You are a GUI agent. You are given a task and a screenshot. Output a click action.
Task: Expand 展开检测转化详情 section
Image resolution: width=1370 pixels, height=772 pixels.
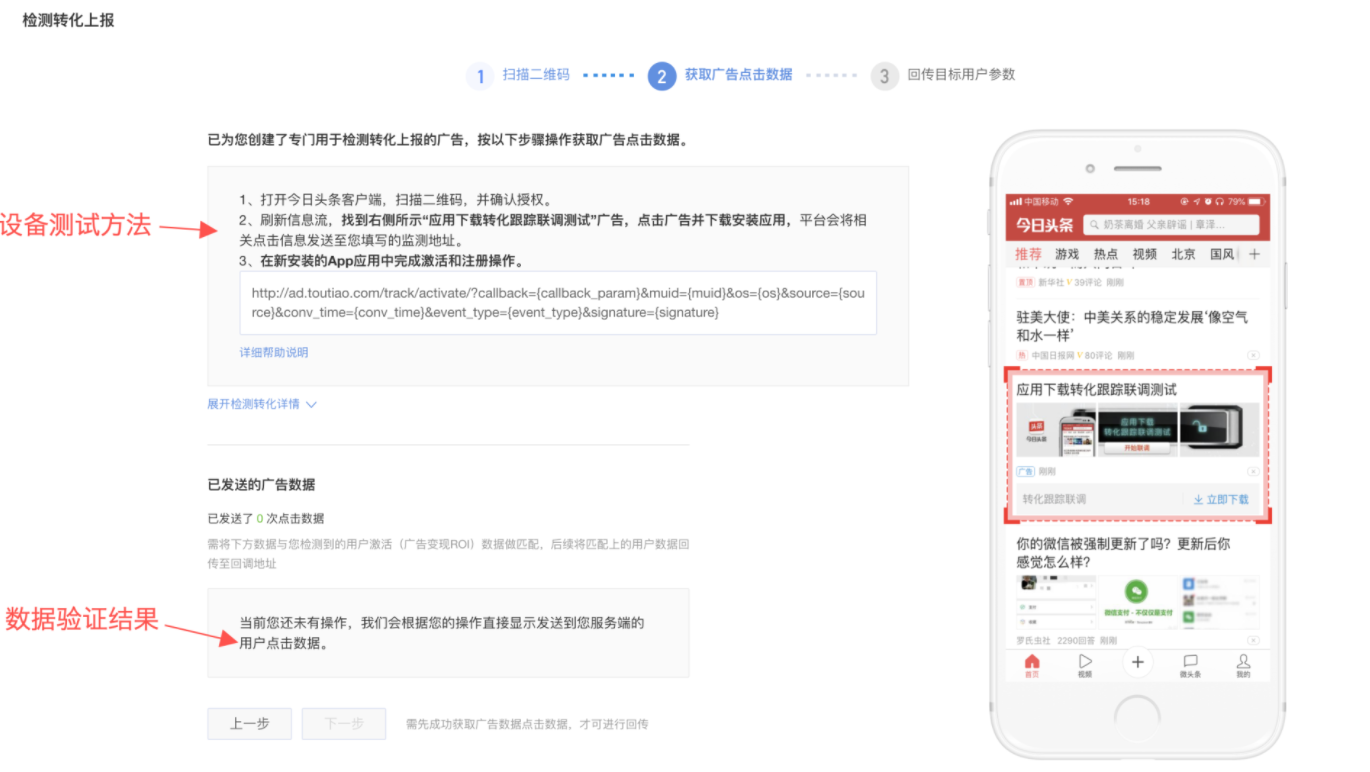tap(262, 404)
